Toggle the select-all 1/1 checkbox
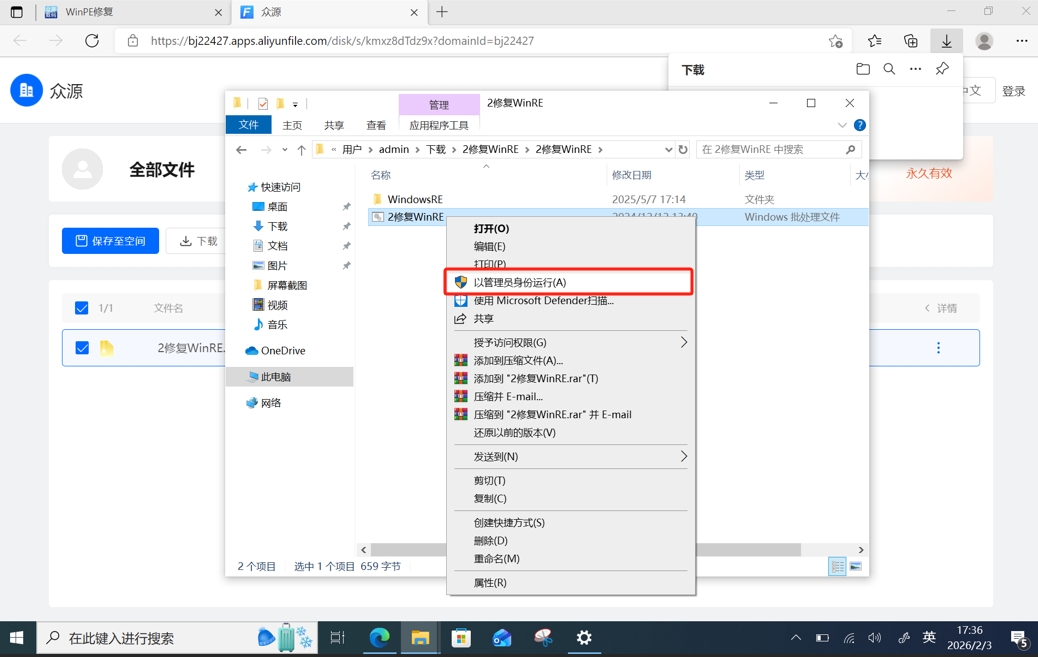 [82, 308]
